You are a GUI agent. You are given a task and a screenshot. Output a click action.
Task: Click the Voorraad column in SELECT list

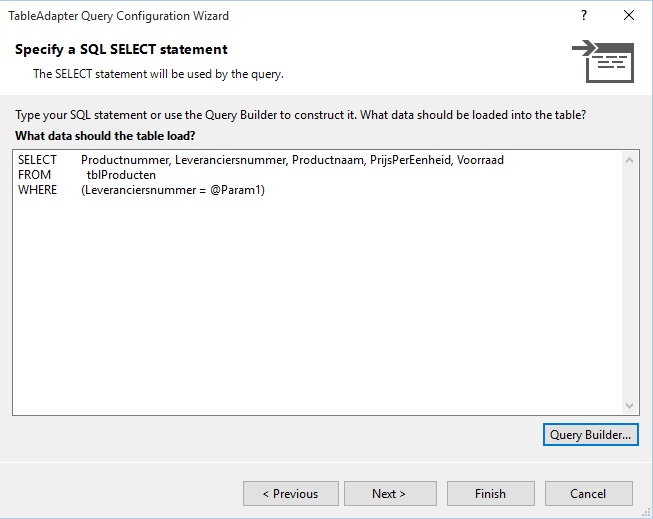pos(480,160)
